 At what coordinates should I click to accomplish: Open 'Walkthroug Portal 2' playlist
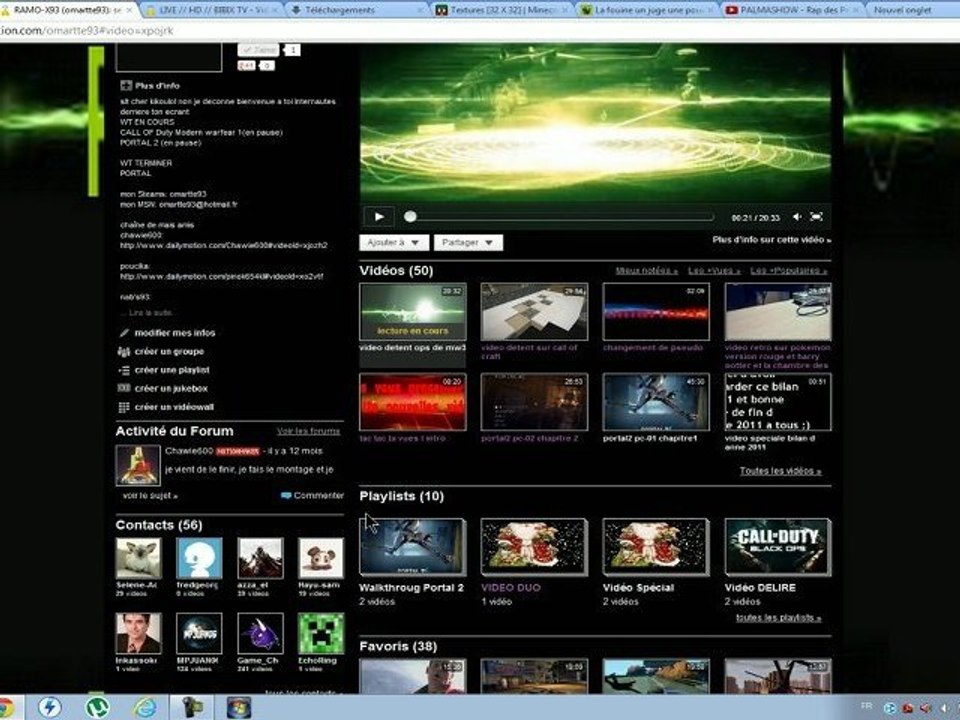(x=413, y=547)
